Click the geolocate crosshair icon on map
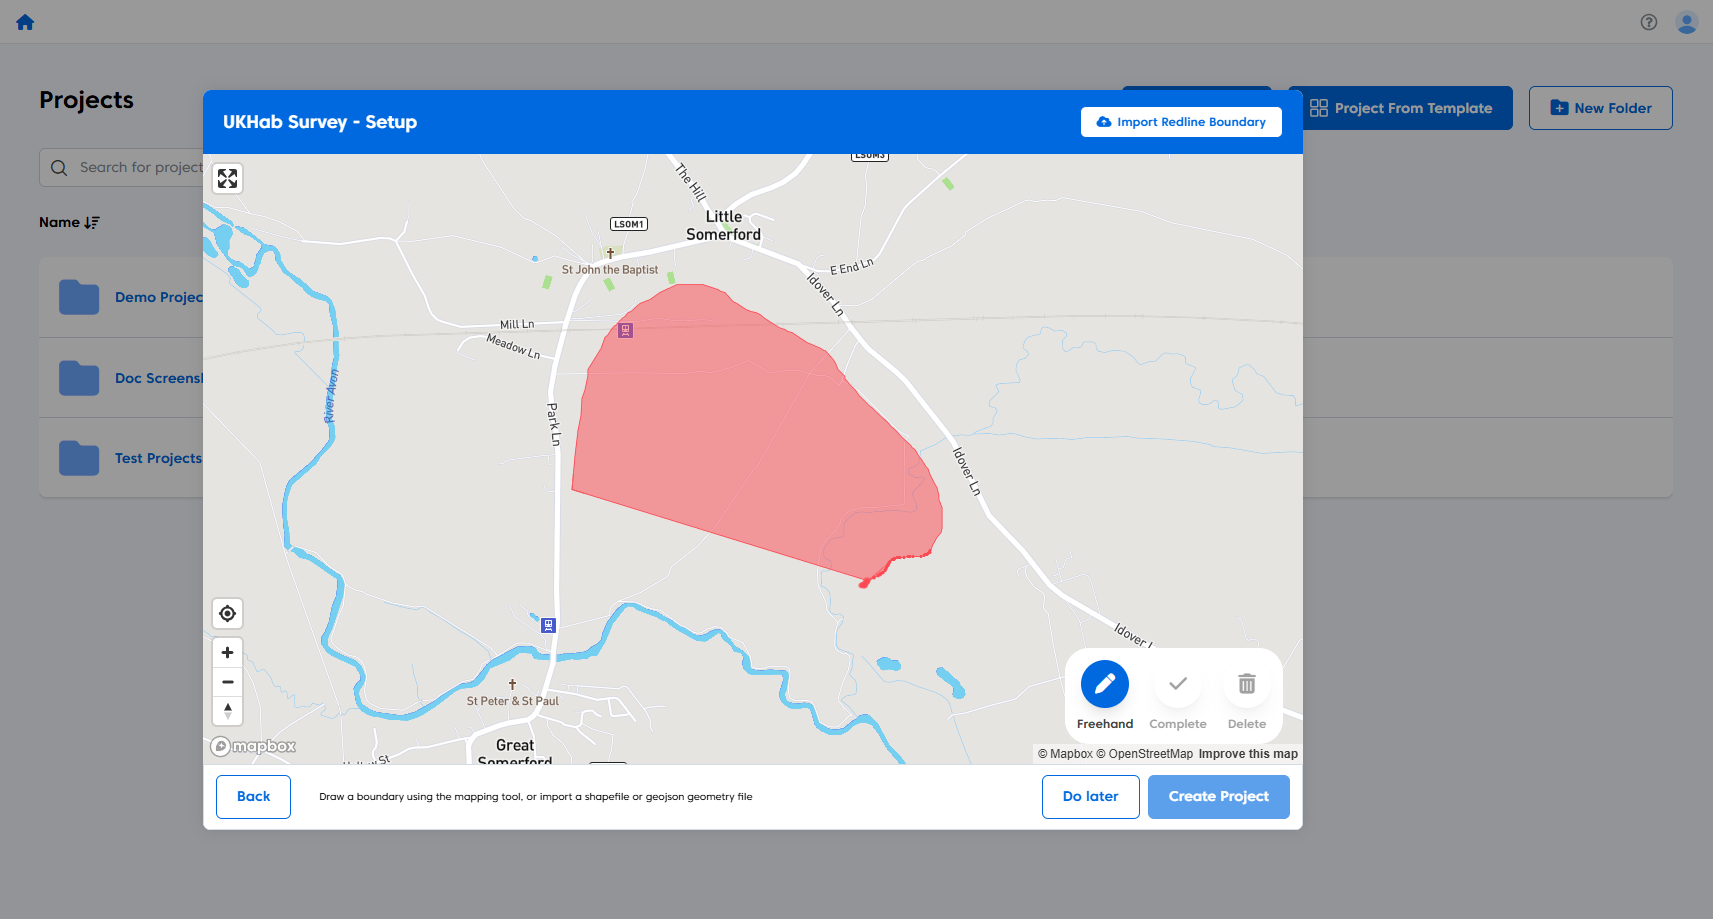Image resolution: width=1713 pixels, height=919 pixels. pos(227,613)
